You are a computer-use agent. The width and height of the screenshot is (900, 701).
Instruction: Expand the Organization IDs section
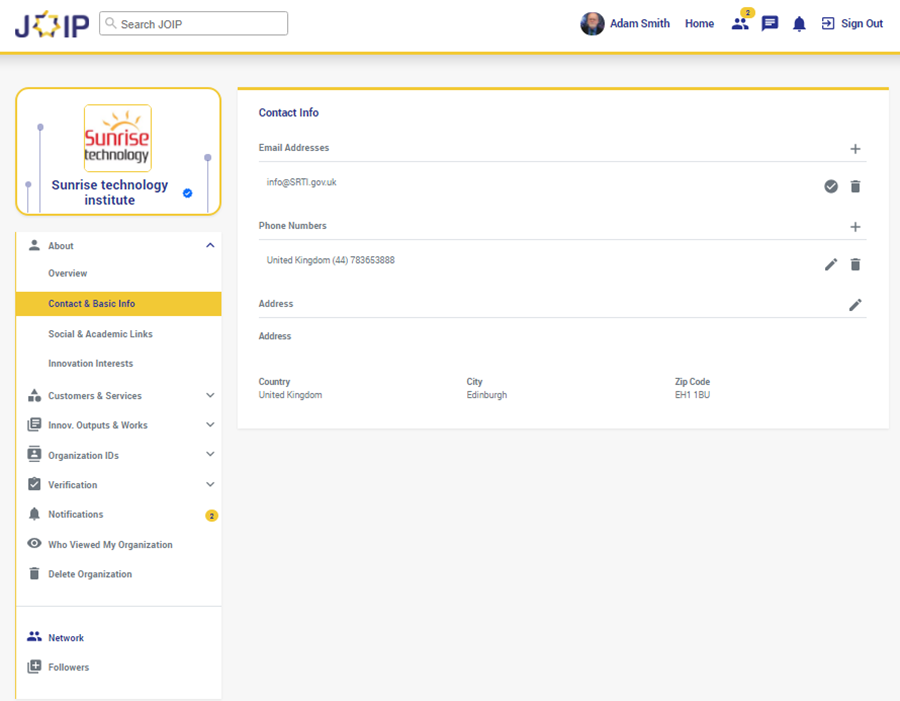(210, 455)
